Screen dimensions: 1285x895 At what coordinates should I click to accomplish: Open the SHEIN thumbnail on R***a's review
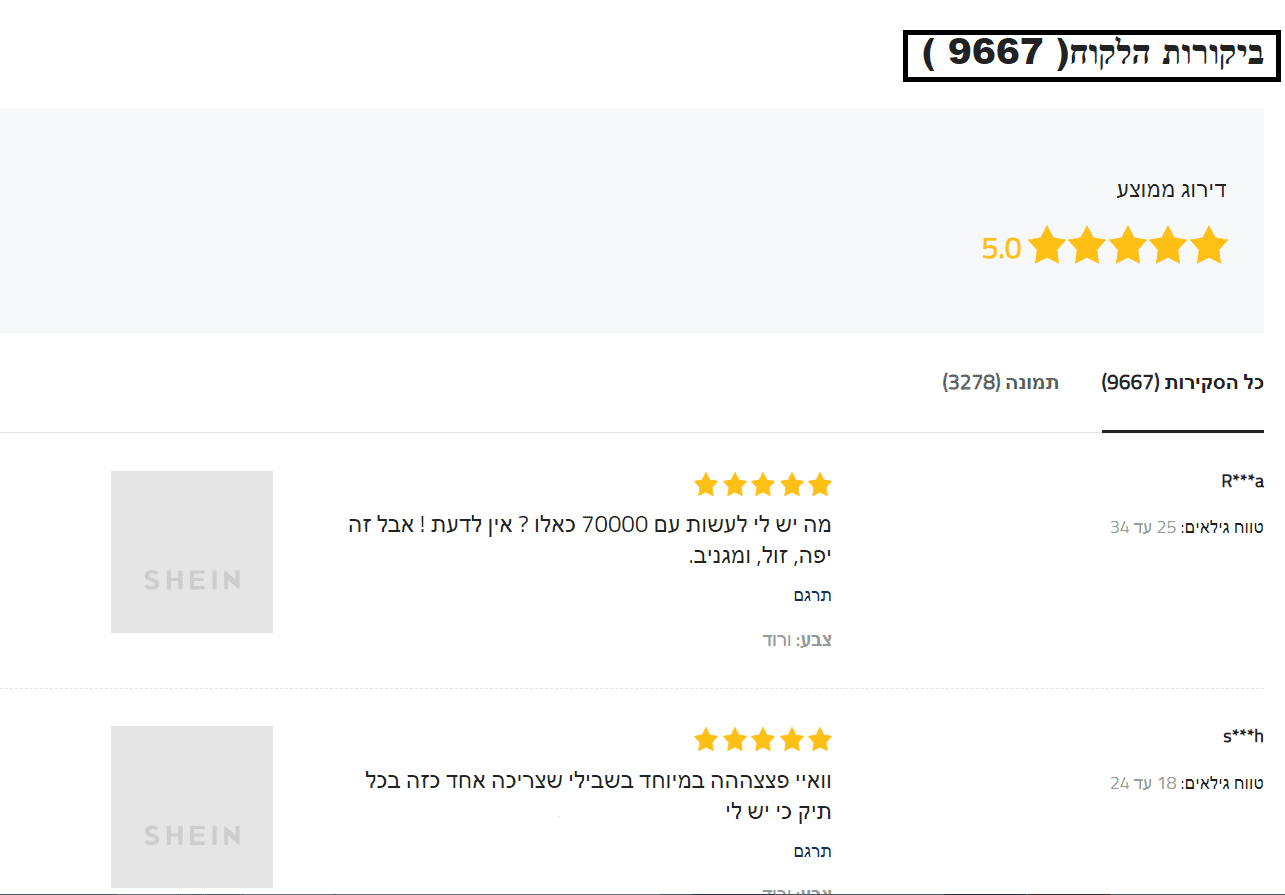tap(192, 552)
